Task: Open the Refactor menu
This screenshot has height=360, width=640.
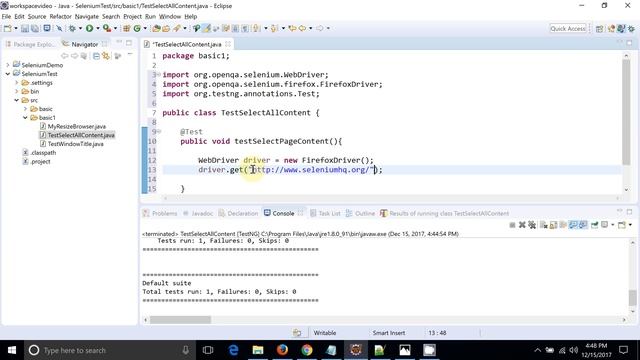Action: pyautogui.click(x=60, y=16)
